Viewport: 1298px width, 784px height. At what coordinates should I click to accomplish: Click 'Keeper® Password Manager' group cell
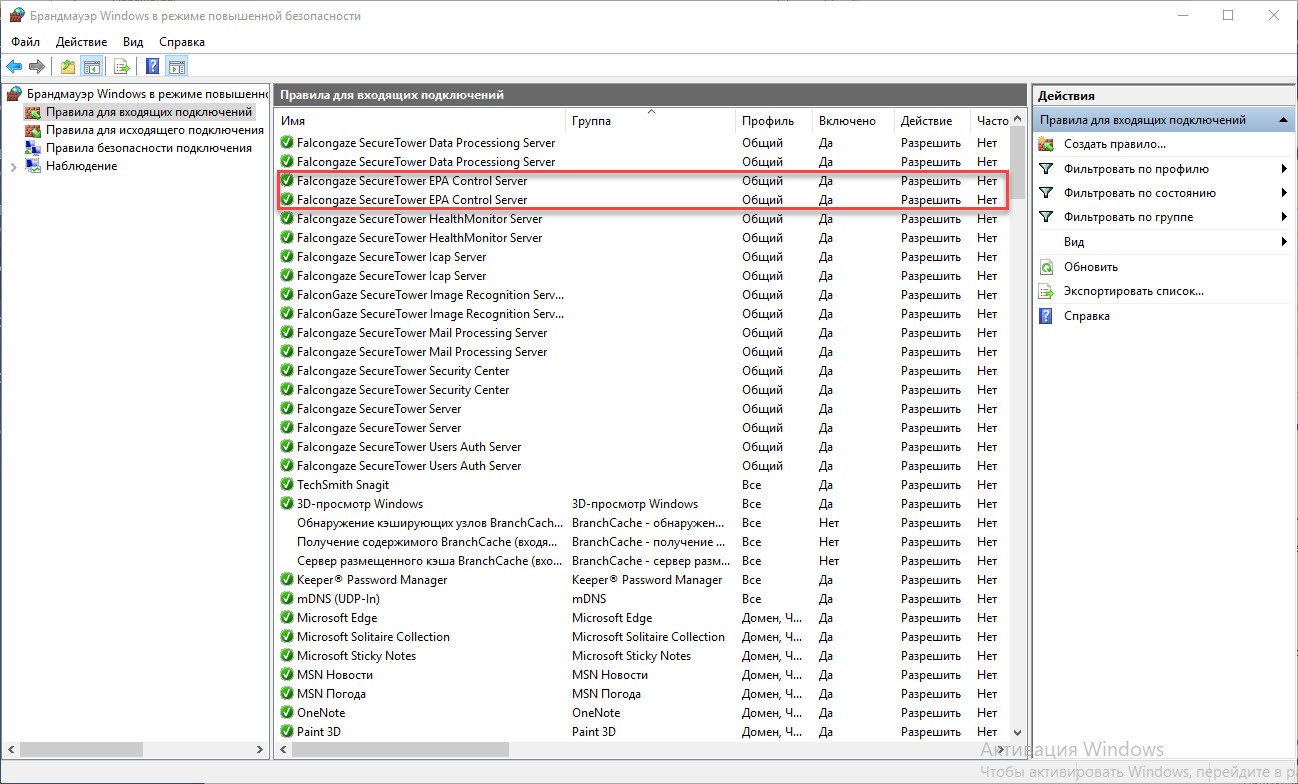(647, 580)
